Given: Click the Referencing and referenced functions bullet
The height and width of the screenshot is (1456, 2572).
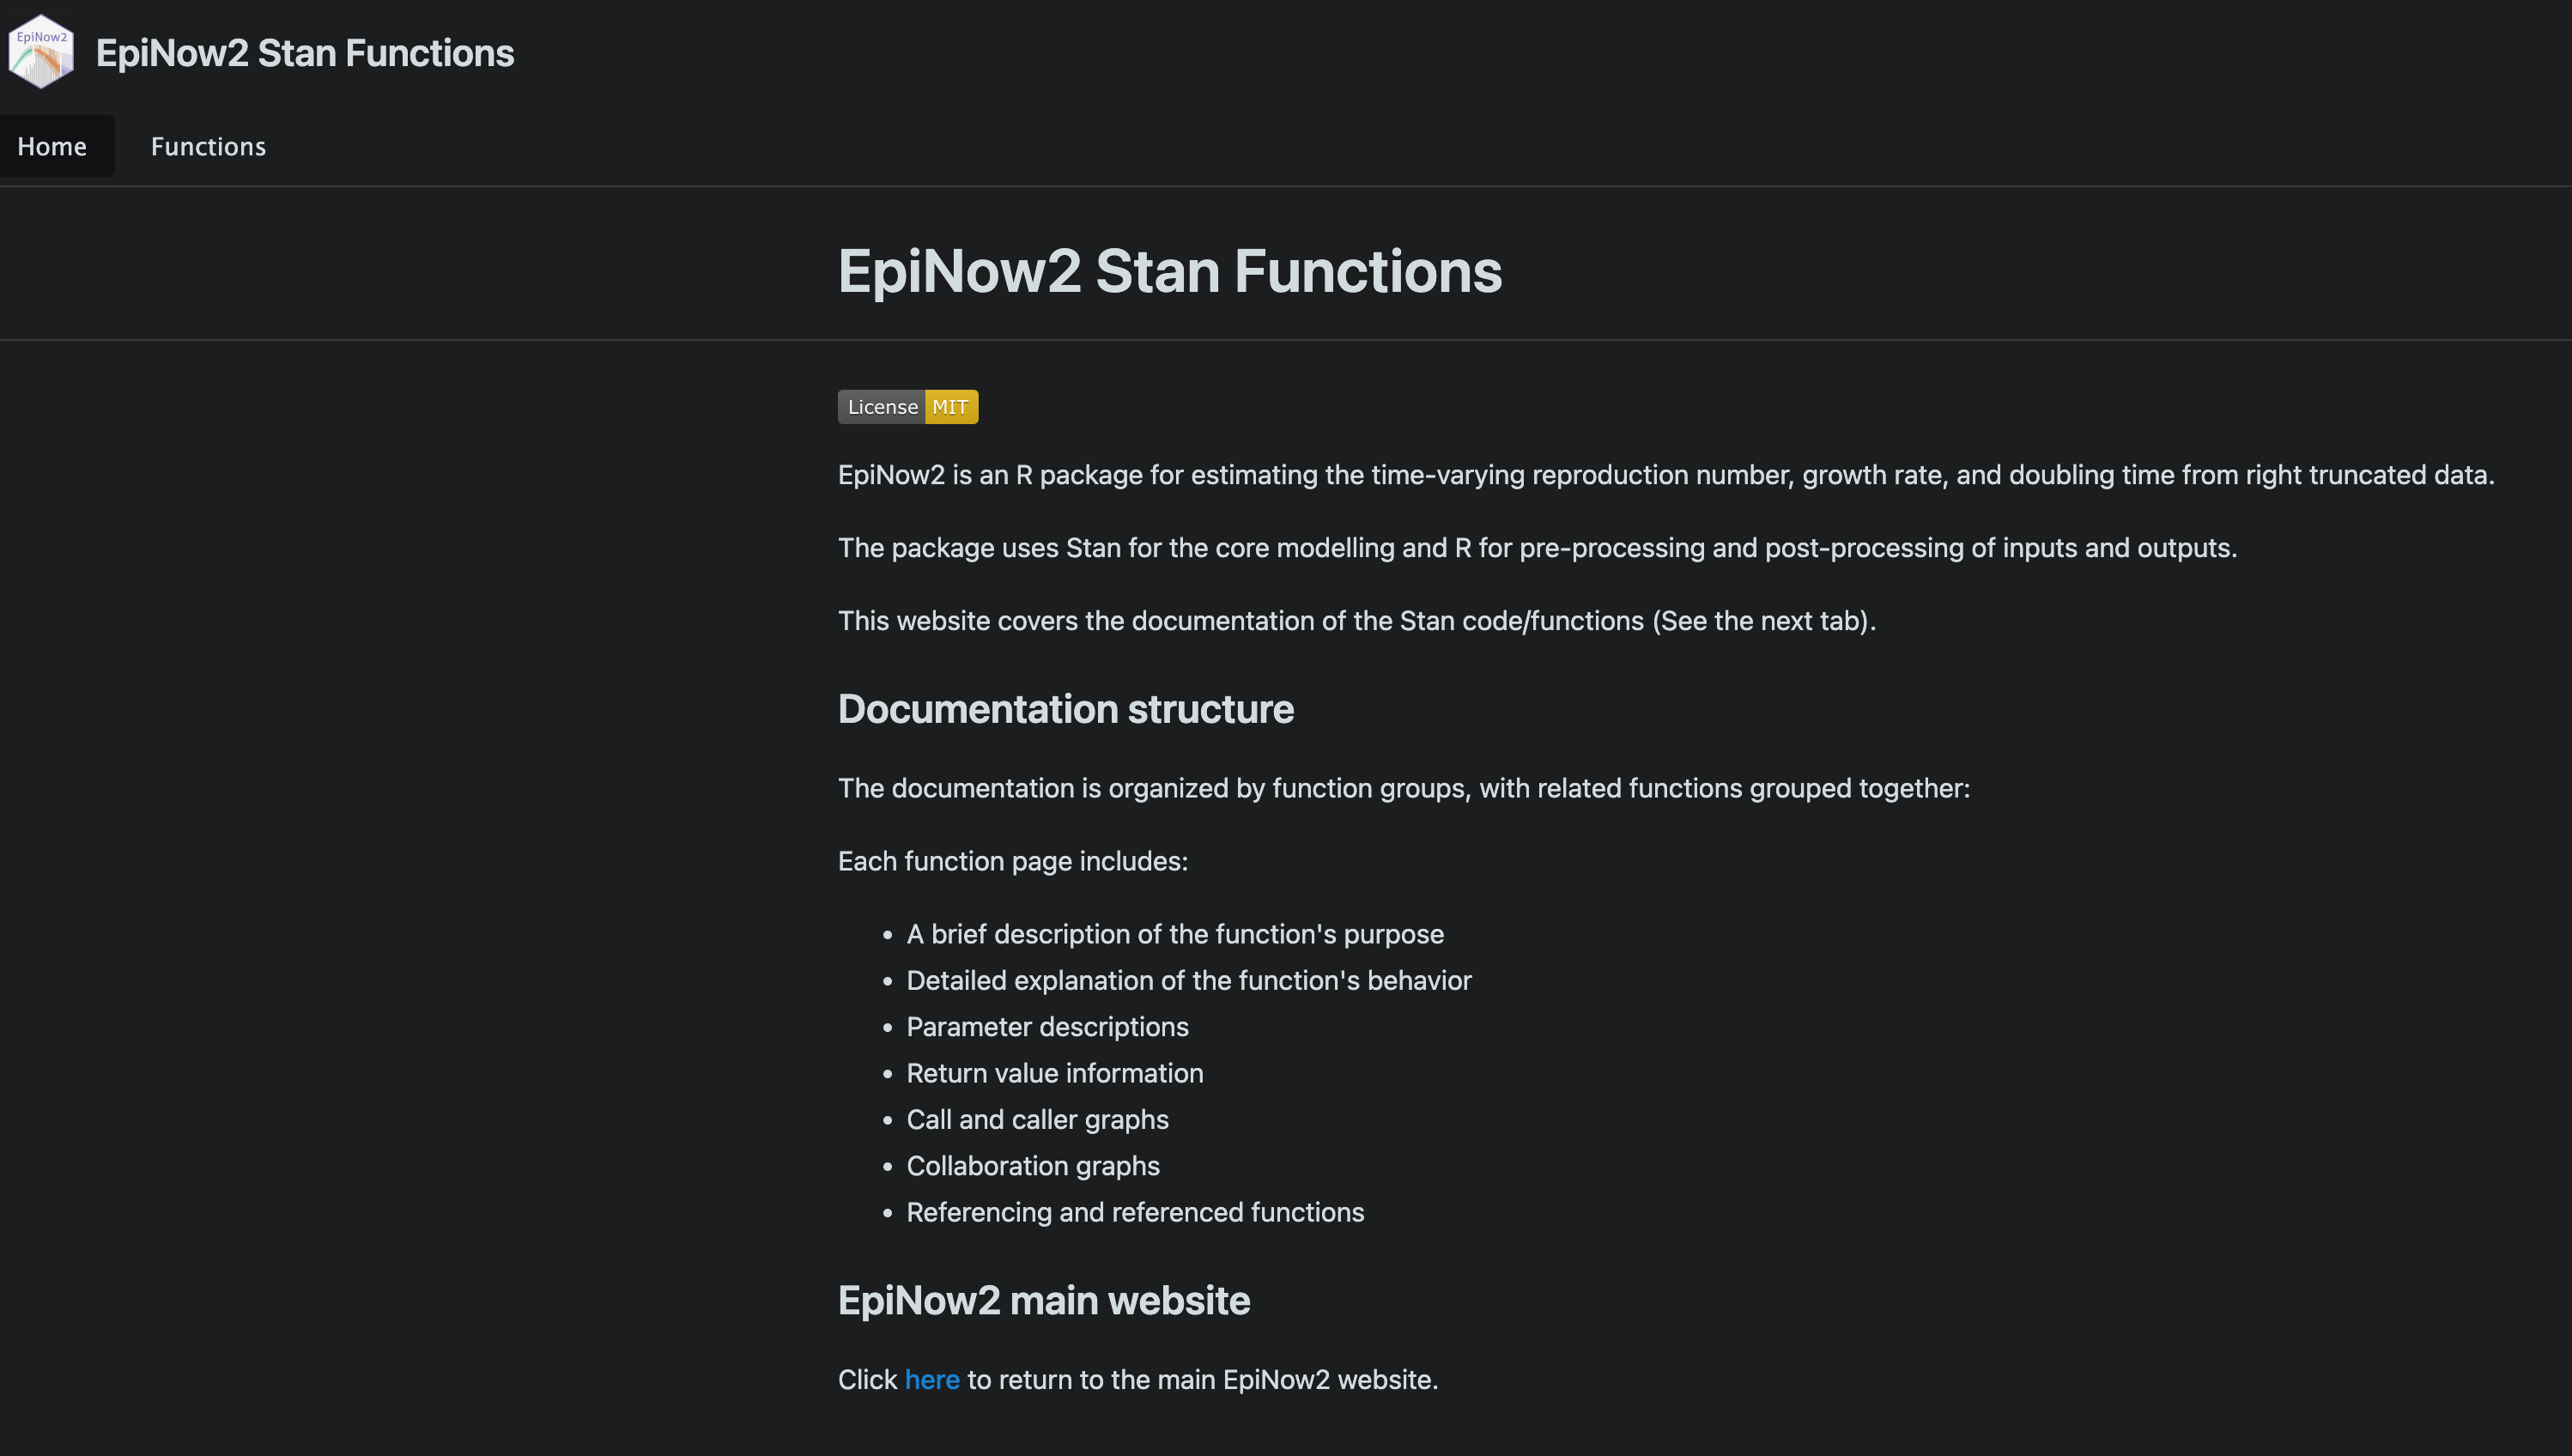Looking at the screenshot, I should 1135,1212.
